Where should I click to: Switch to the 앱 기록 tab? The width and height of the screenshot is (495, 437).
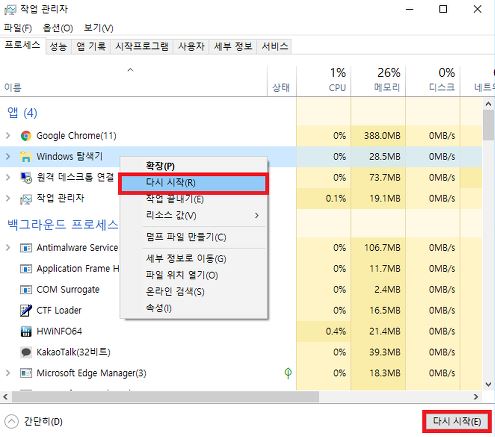click(x=91, y=46)
